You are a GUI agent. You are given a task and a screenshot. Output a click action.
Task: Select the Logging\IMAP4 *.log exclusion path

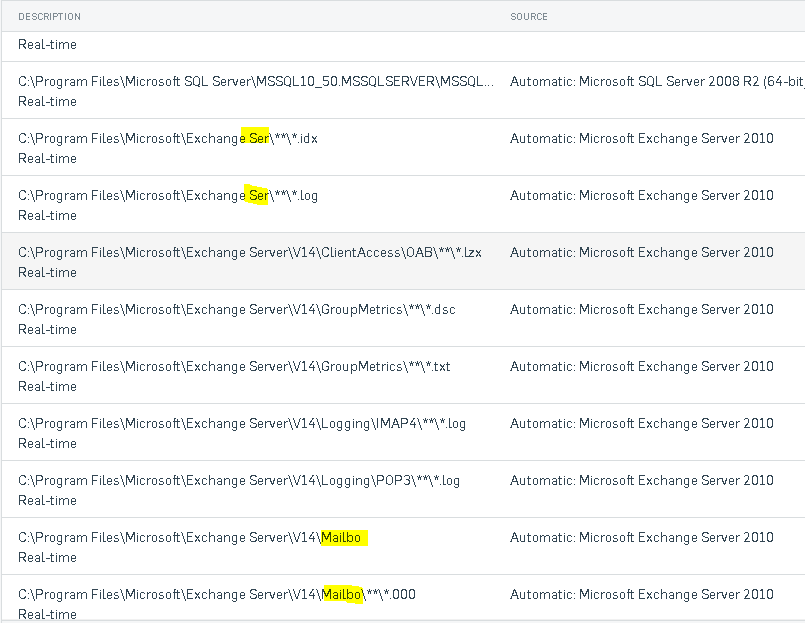click(242, 424)
